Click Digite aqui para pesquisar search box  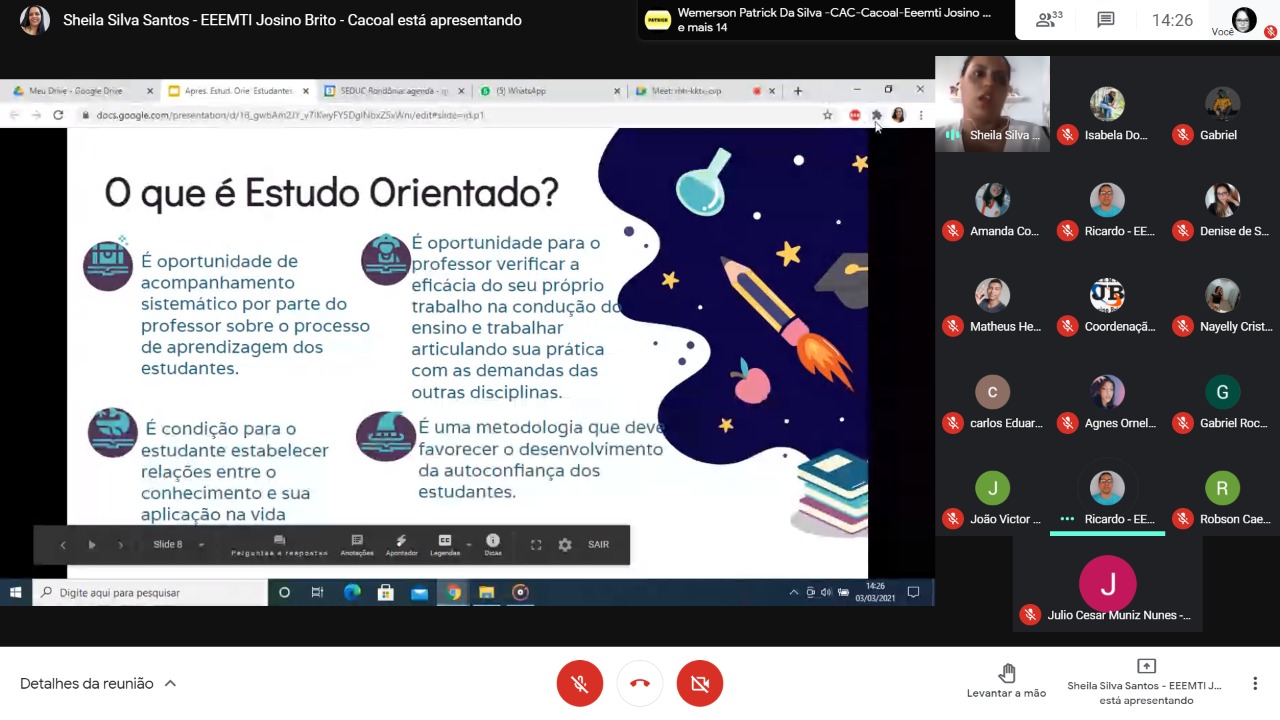click(x=150, y=593)
